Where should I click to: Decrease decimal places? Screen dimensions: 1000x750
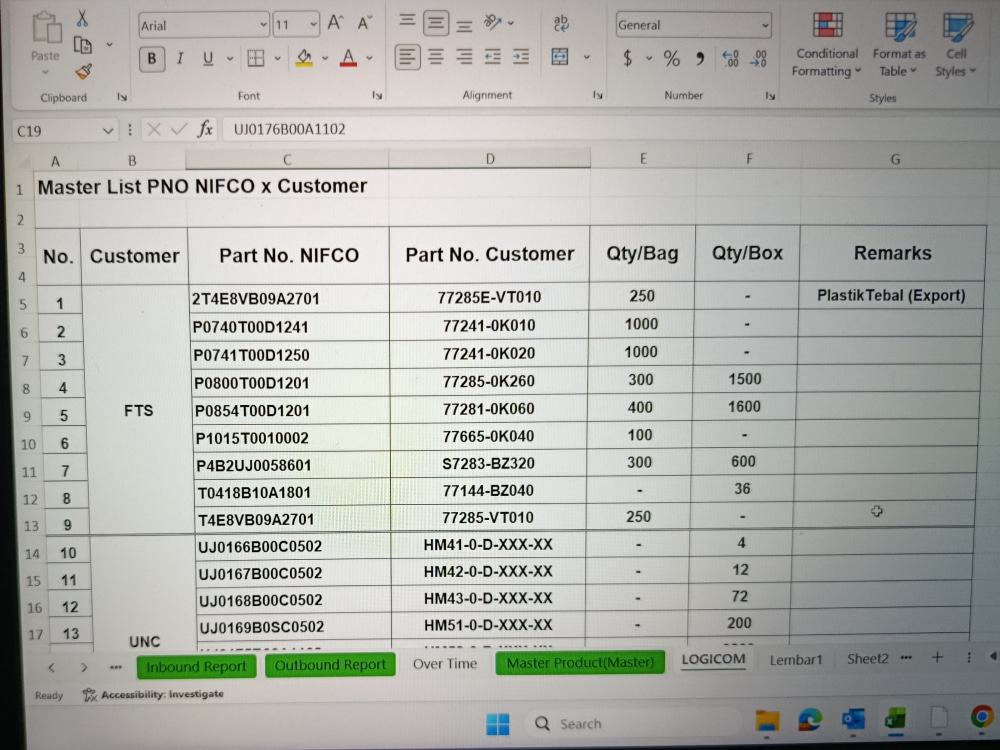point(759,59)
